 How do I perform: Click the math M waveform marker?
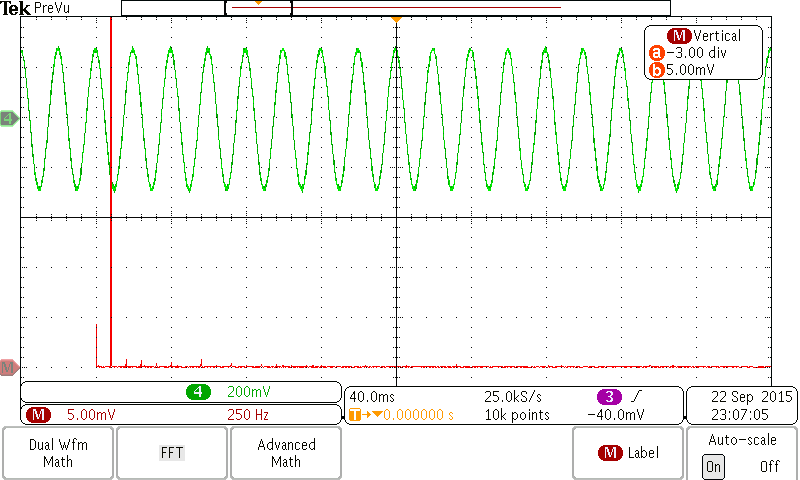9,367
